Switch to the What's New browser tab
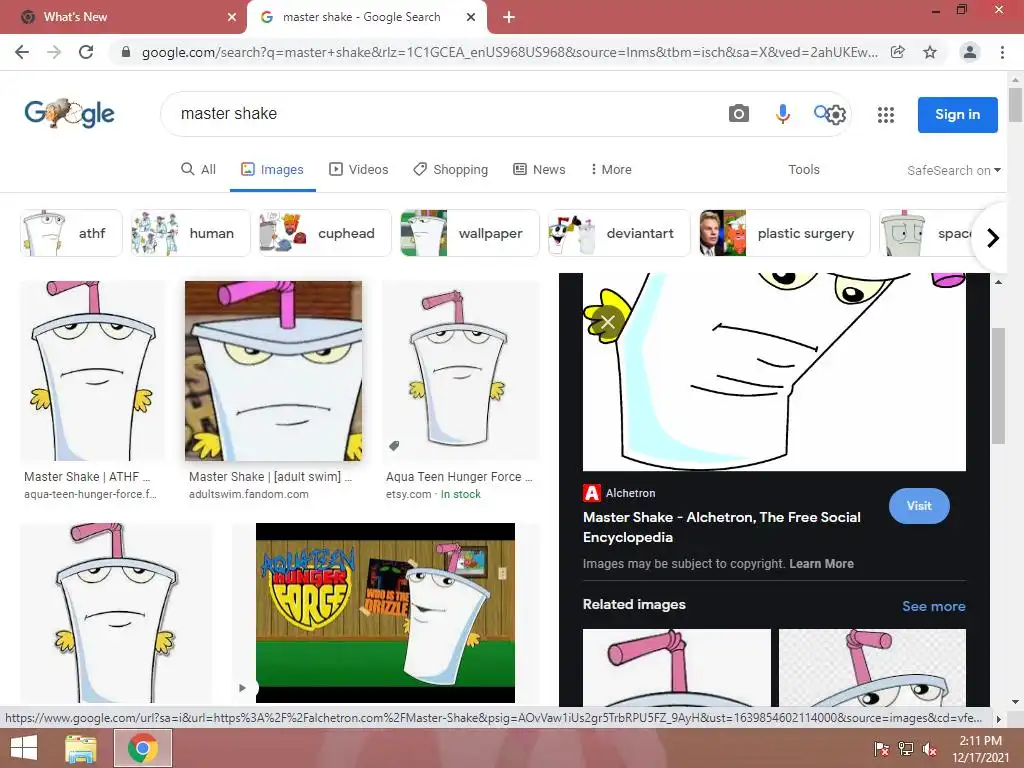This screenshot has width=1024, height=768. tap(123, 17)
